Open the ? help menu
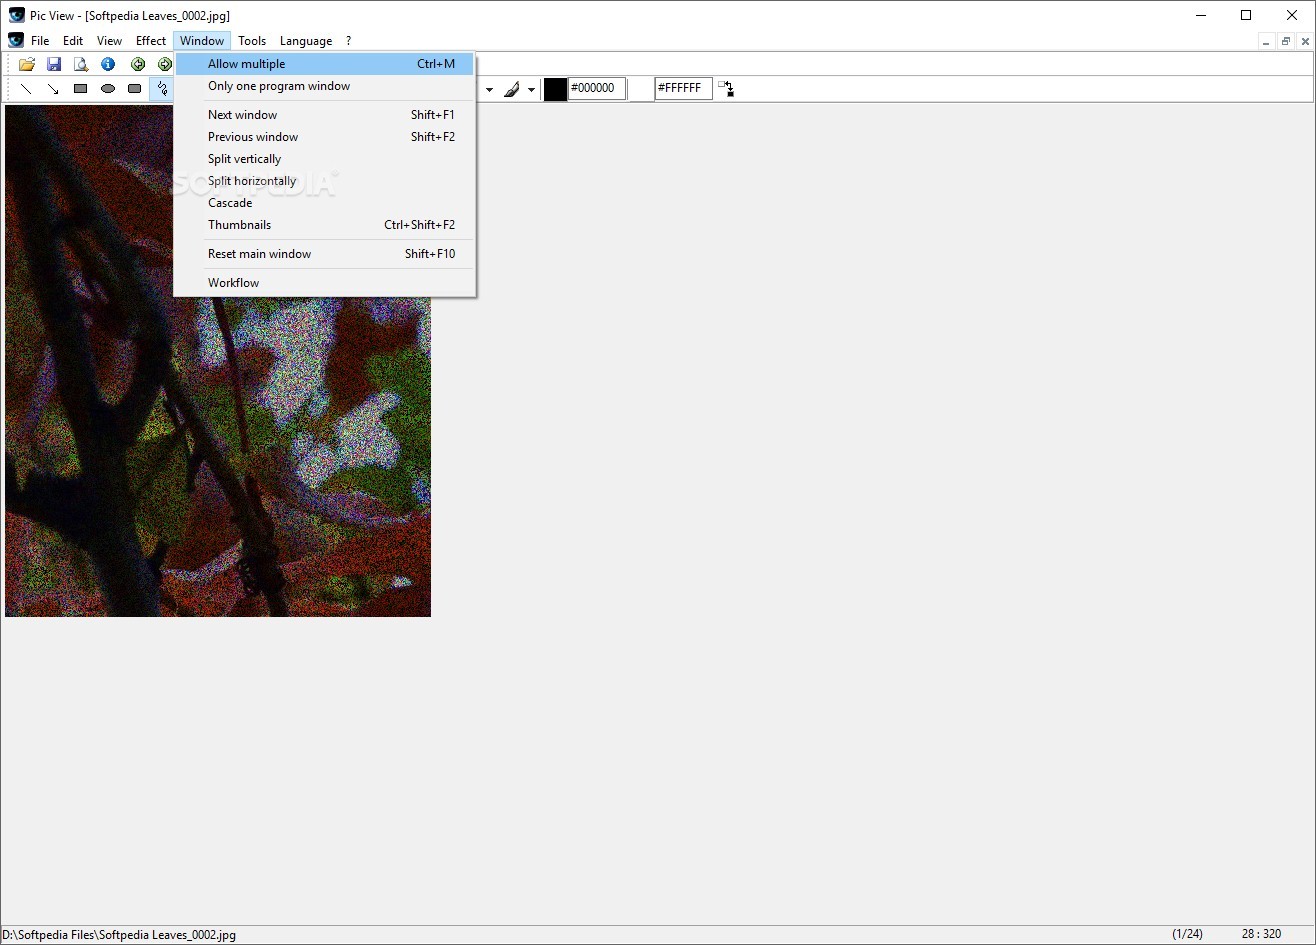The image size is (1316, 945). coord(348,41)
